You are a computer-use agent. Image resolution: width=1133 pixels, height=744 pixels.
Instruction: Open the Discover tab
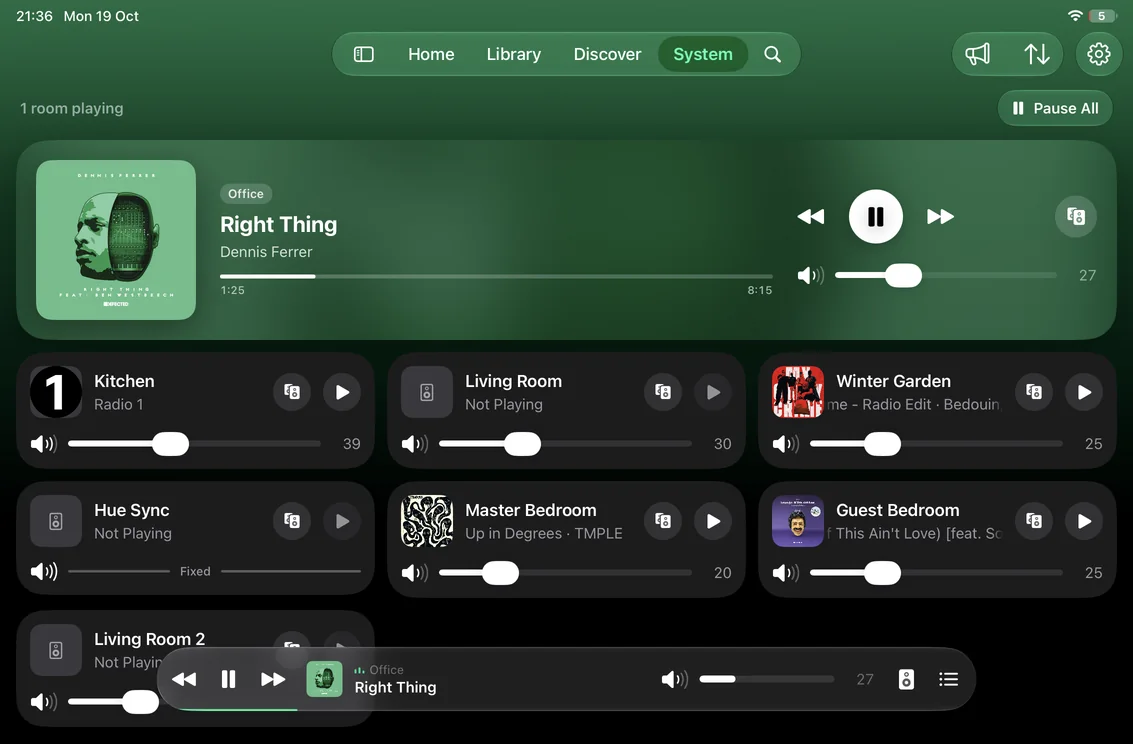pos(607,54)
